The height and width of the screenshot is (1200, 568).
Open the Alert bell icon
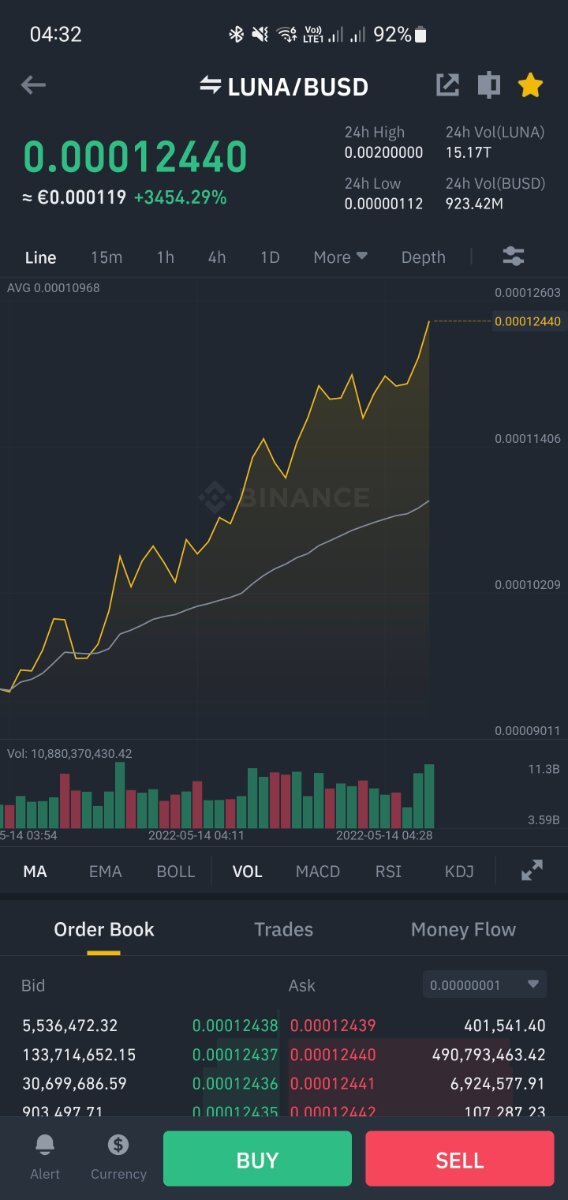pos(45,1145)
